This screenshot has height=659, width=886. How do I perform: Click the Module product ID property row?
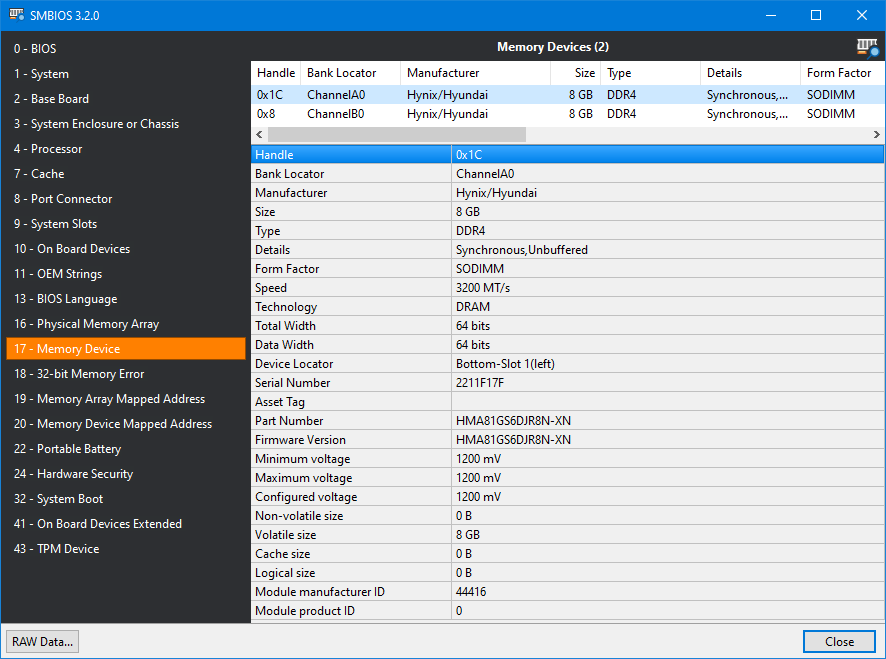pyautogui.click(x=567, y=611)
